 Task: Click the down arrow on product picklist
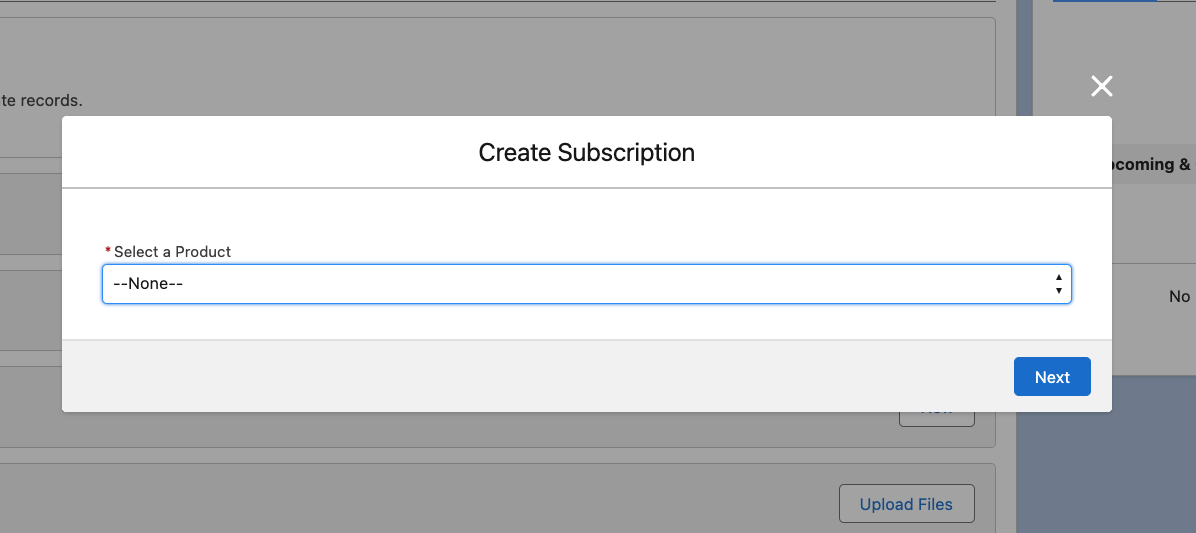tap(1058, 291)
